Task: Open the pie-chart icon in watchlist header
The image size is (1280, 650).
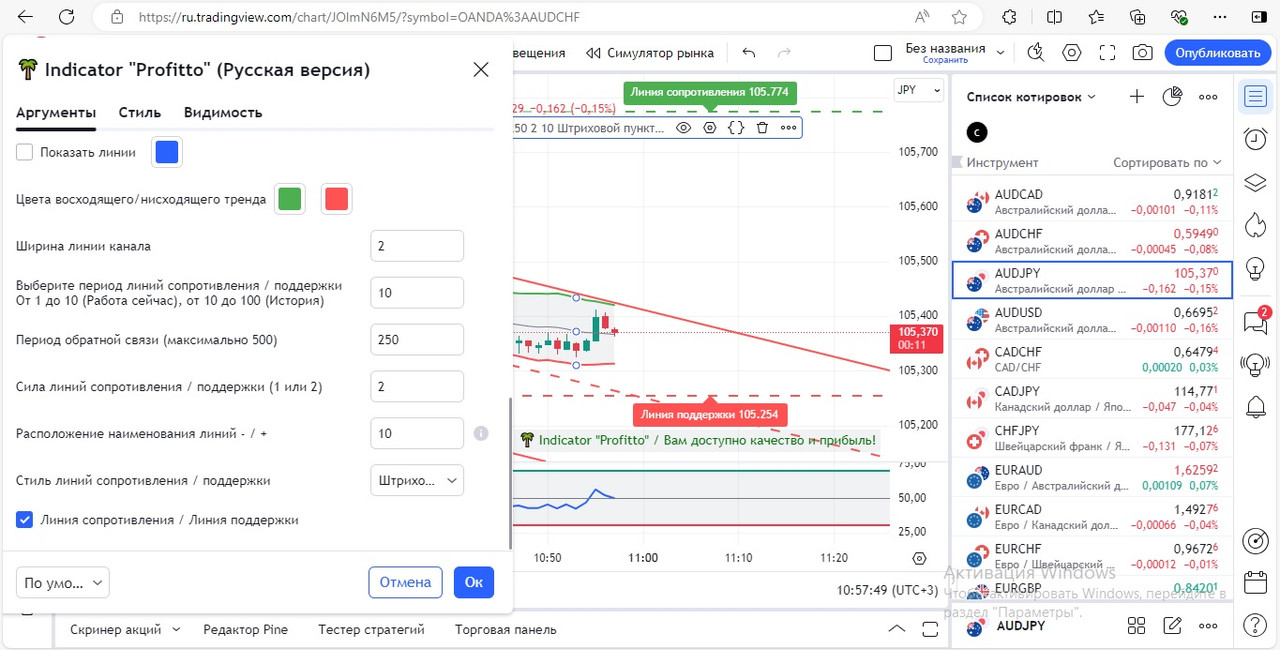Action: click(x=1173, y=97)
